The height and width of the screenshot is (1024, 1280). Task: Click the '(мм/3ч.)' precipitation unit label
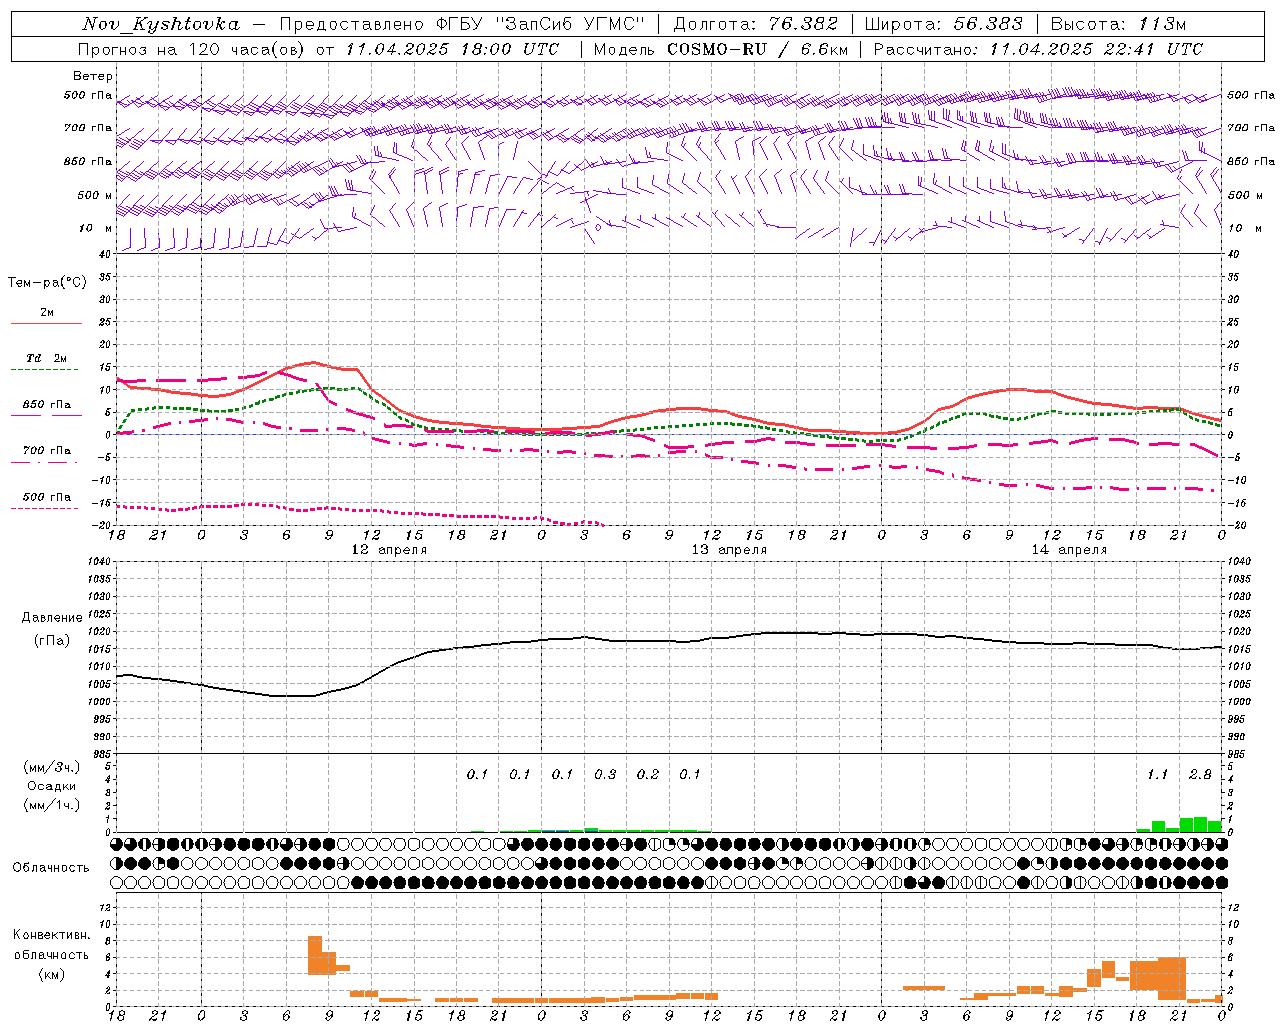click(52, 767)
